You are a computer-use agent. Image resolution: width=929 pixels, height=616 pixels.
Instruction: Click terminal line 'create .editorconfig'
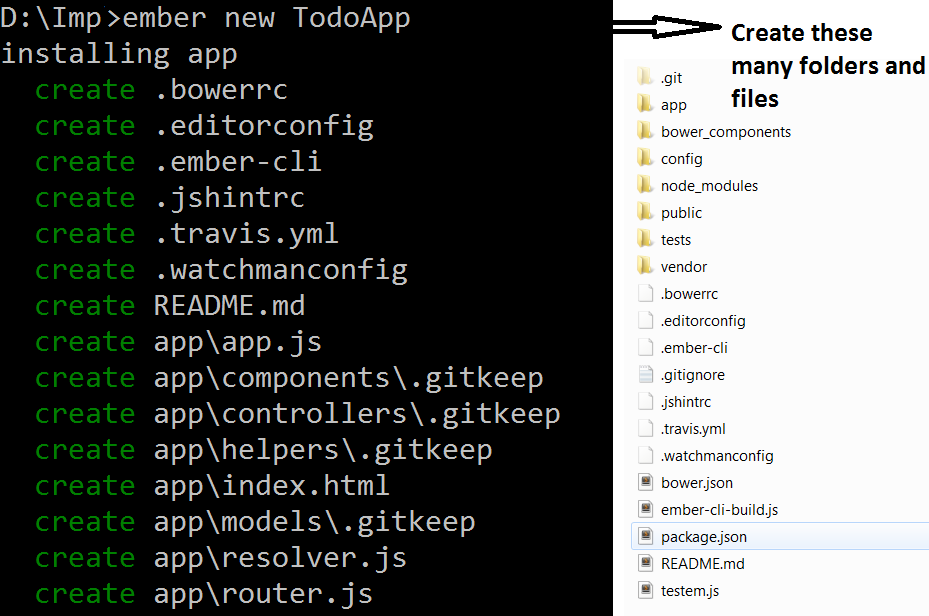coord(204,127)
